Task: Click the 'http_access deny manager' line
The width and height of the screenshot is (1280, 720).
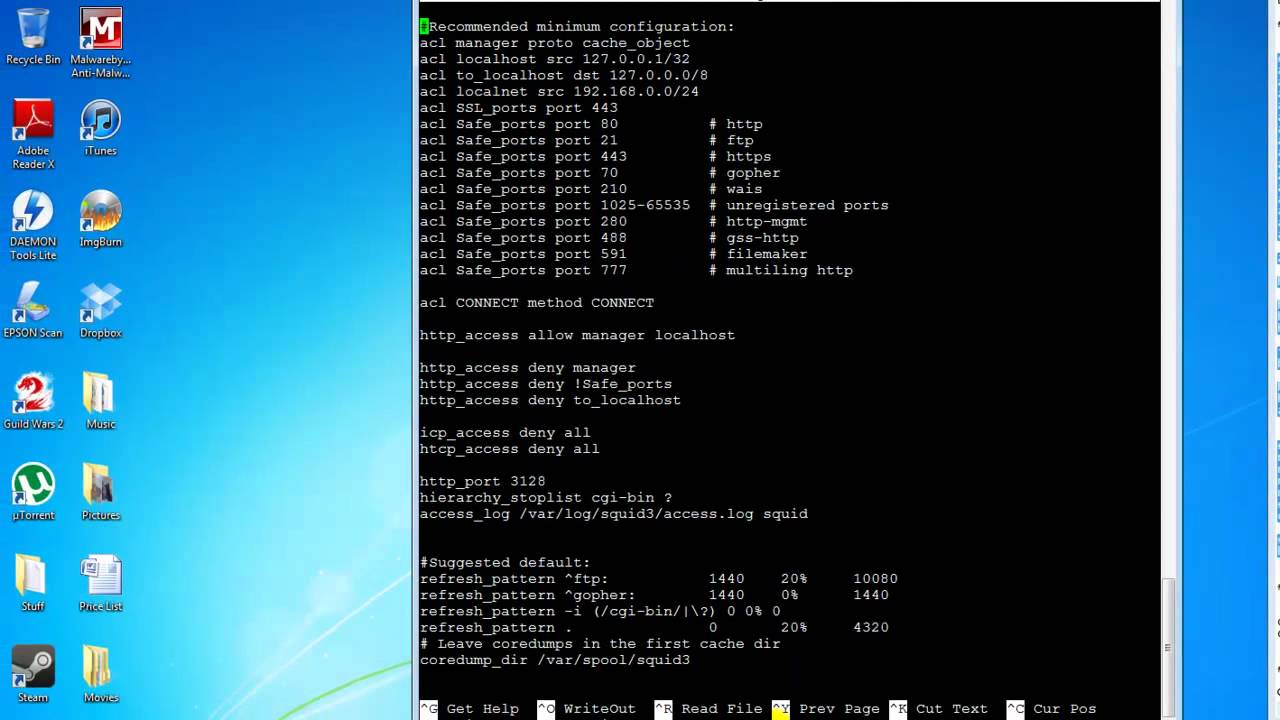Action: point(527,368)
